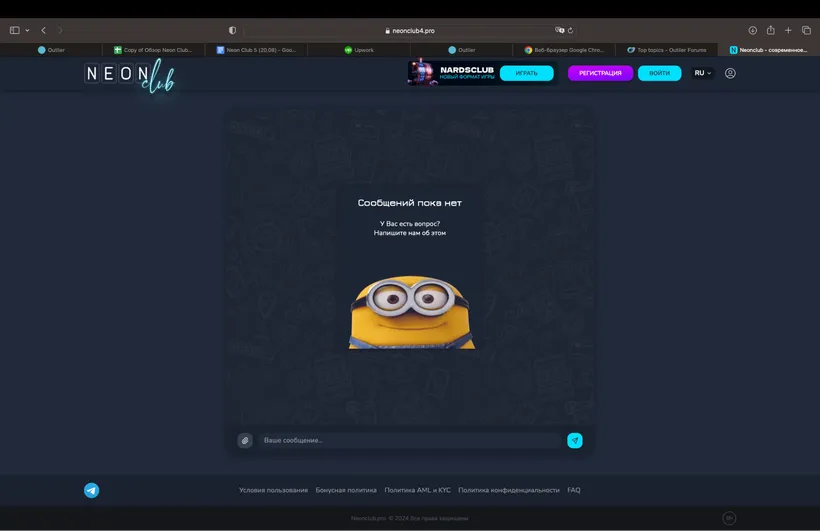Click the Играть button on NardsClub banner
The height and width of the screenshot is (531, 820).
click(x=526, y=73)
